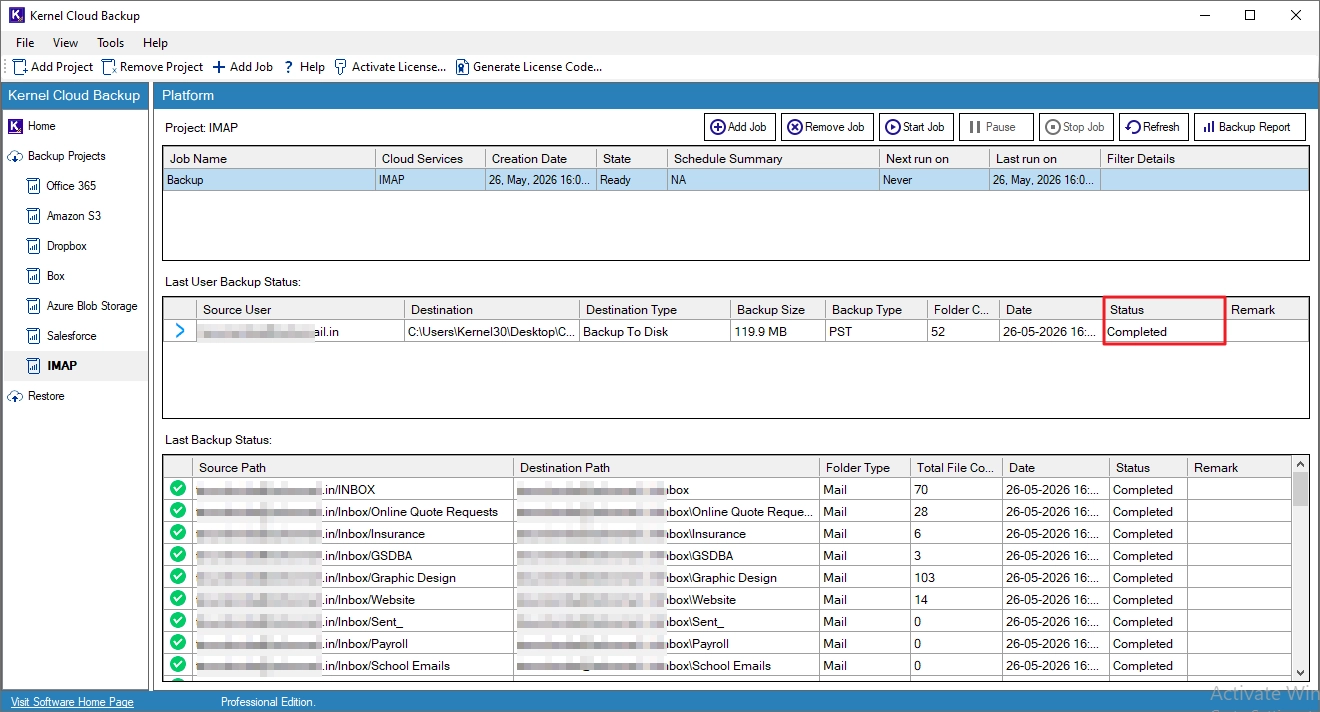This screenshot has height=712, width=1320.
Task: Click the Add Job plus icon in toolbar
Action: [x=219, y=67]
